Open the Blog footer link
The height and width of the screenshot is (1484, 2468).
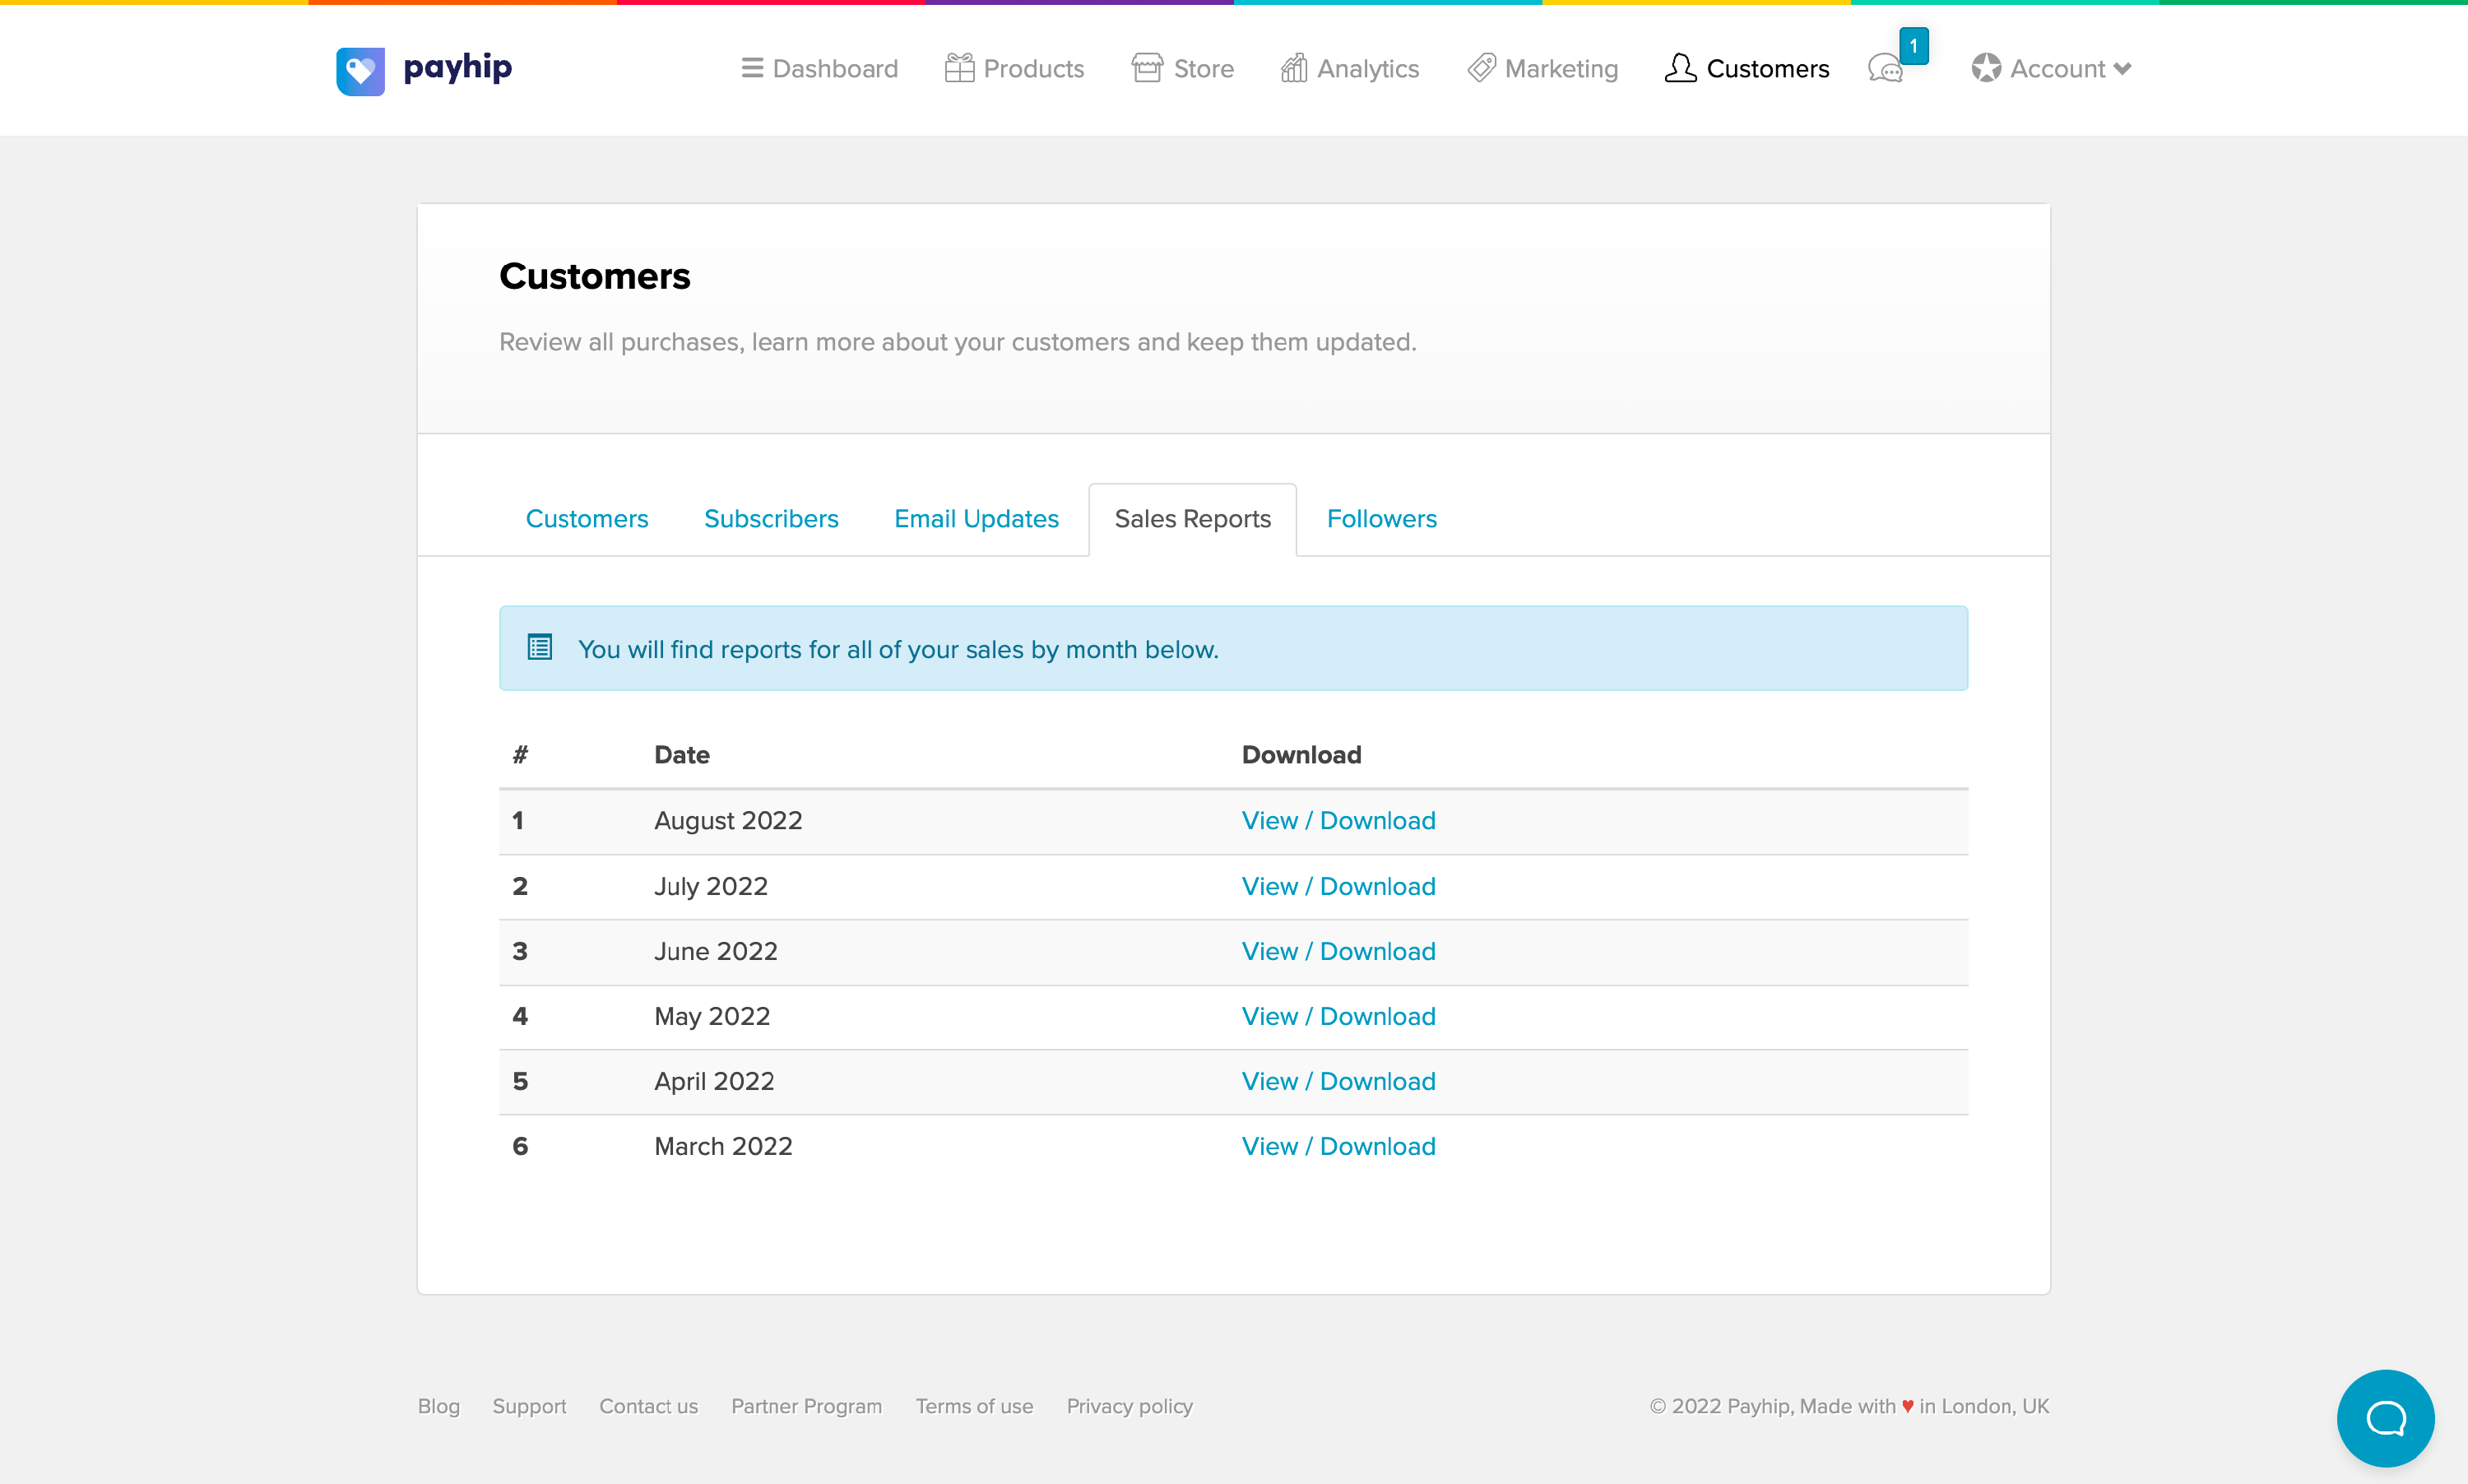coord(439,1406)
